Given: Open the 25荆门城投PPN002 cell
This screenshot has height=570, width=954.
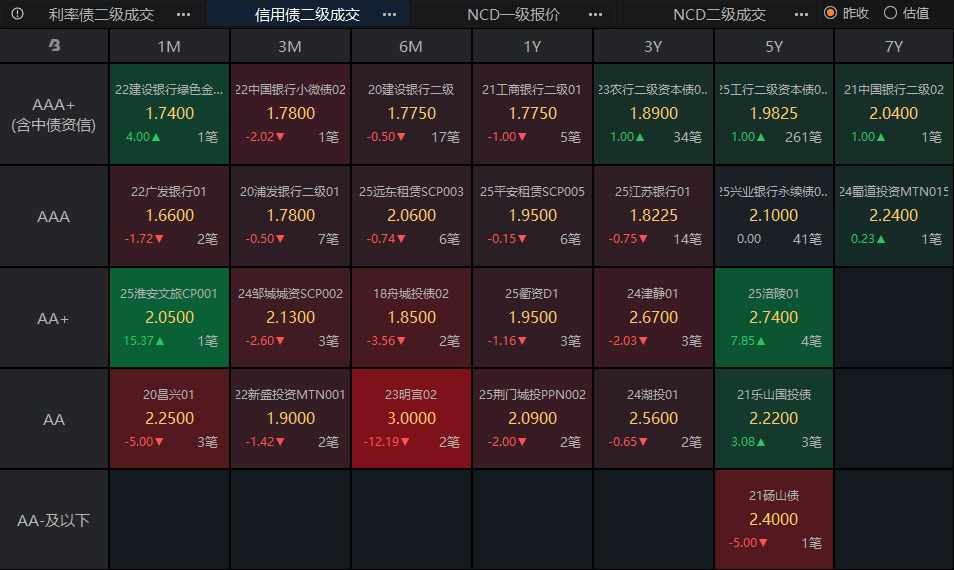Looking at the screenshot, I should pyautogui.click(x=532, y=419).
